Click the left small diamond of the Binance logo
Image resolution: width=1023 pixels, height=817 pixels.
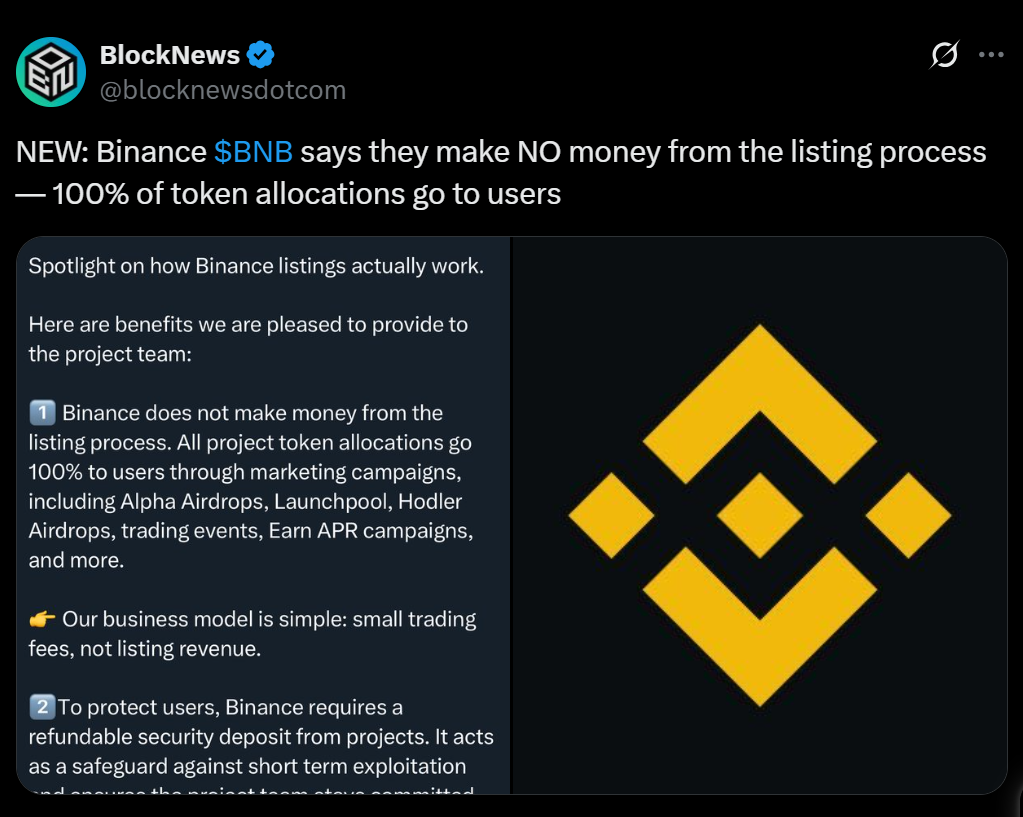611,515
